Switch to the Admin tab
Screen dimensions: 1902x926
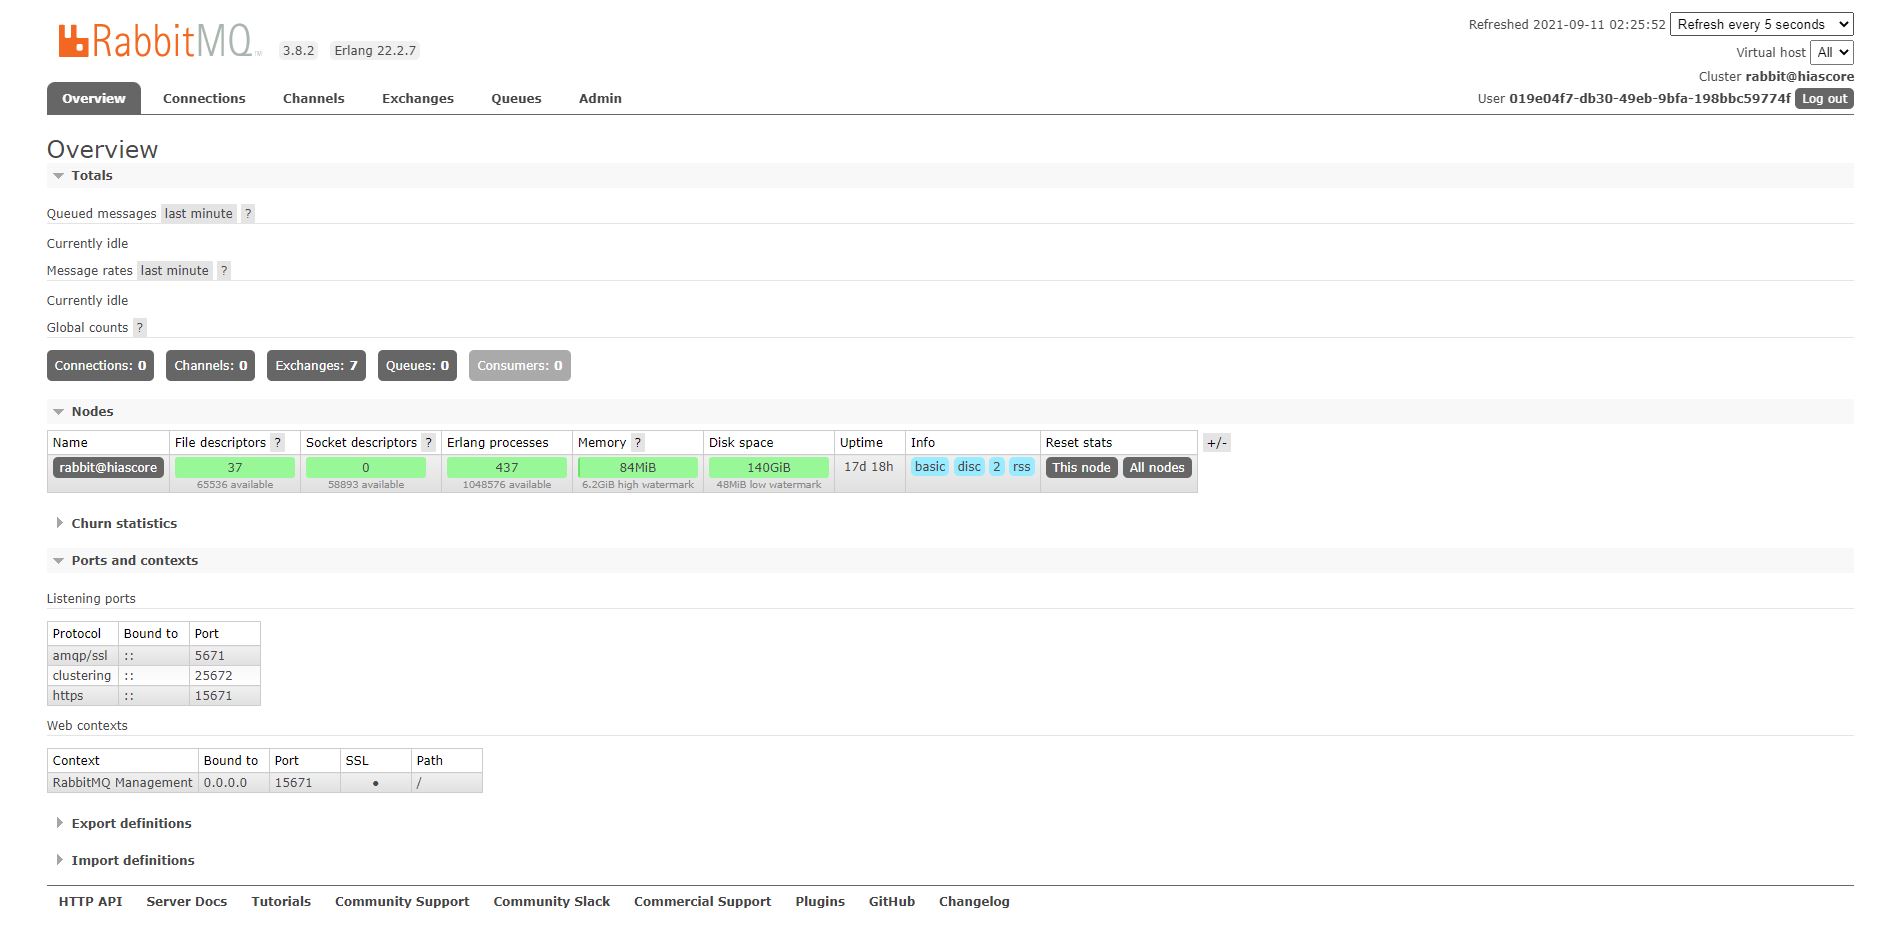[600, 98]
